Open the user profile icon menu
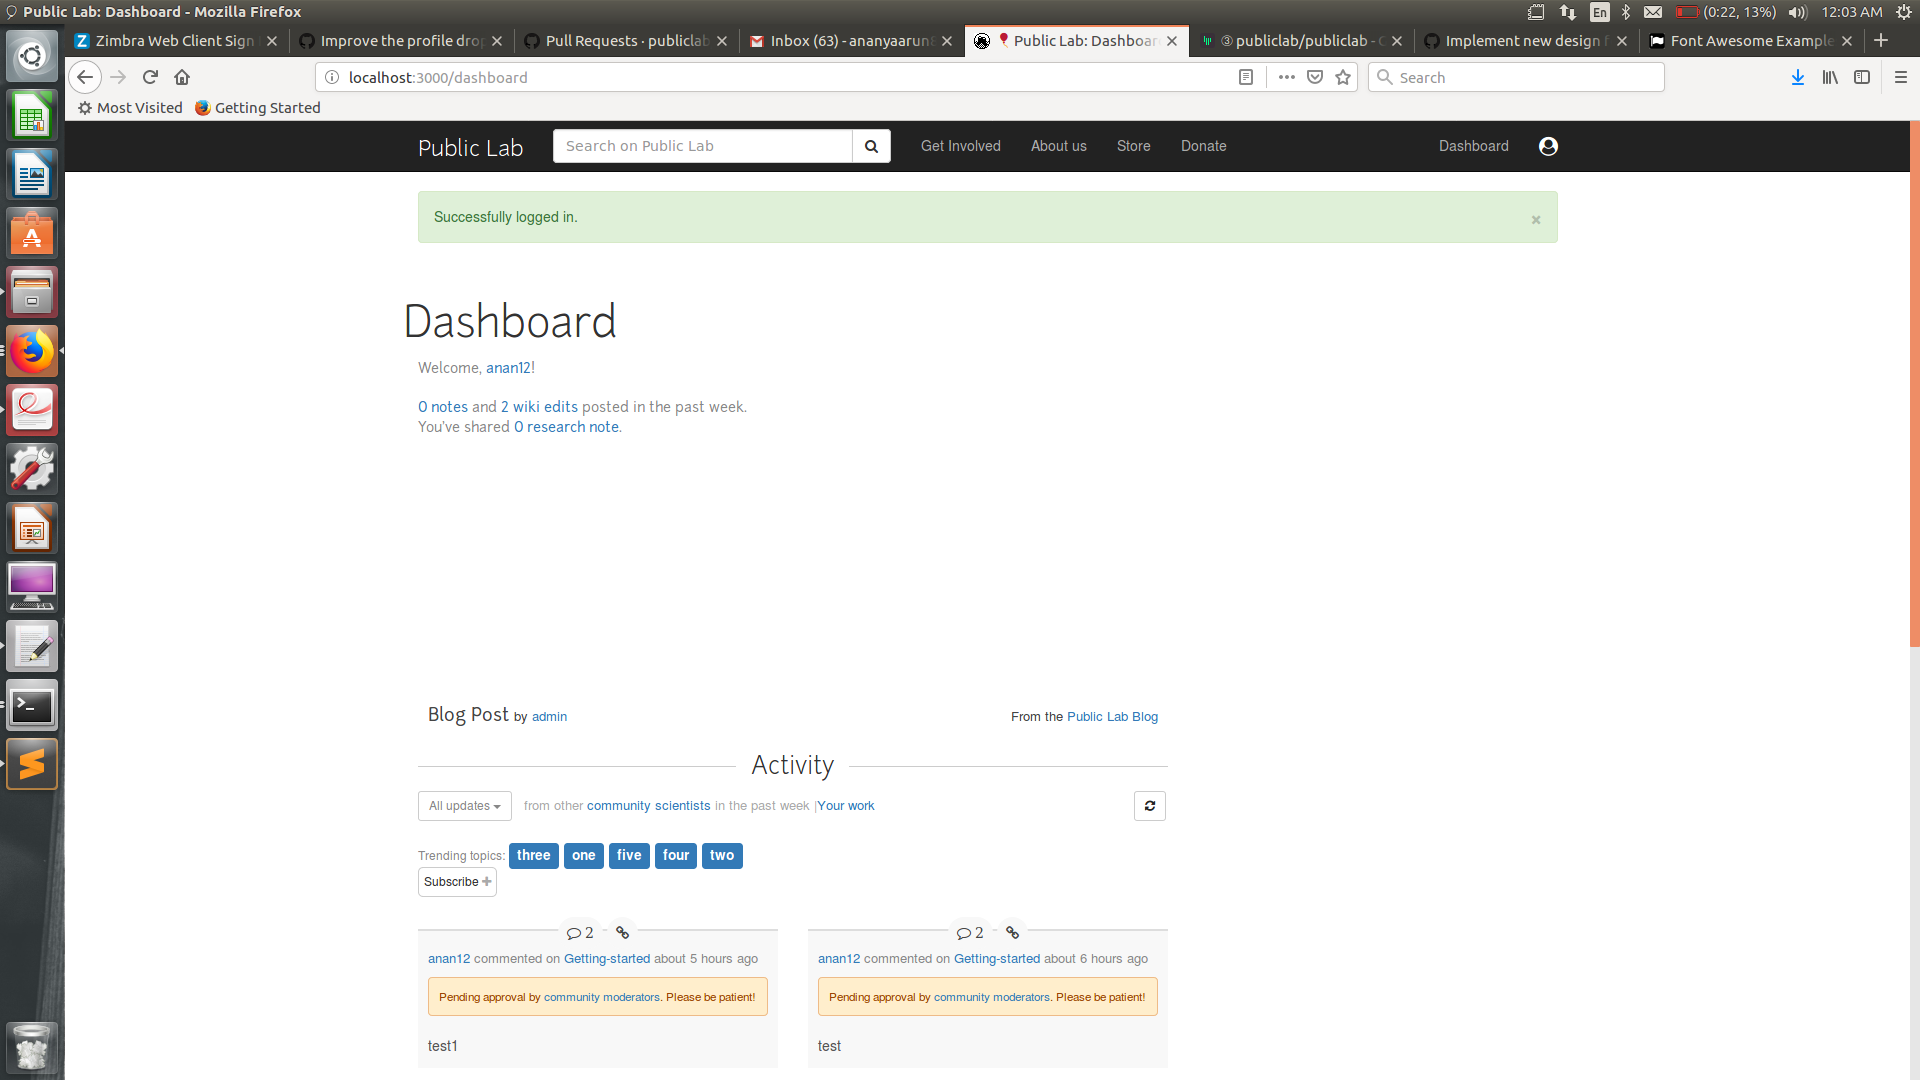 [1548, 146]
